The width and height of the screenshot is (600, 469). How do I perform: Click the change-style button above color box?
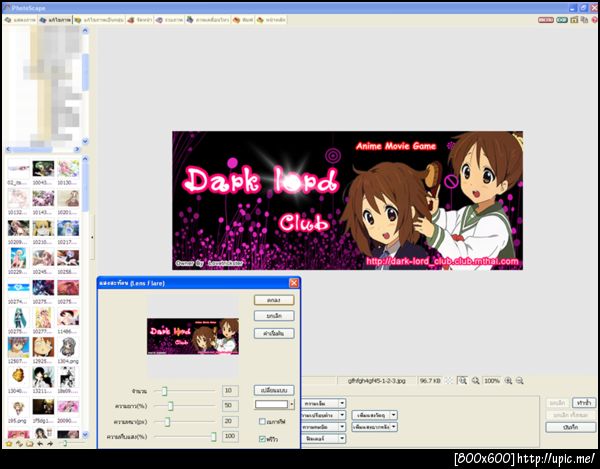tap(274, 391)
